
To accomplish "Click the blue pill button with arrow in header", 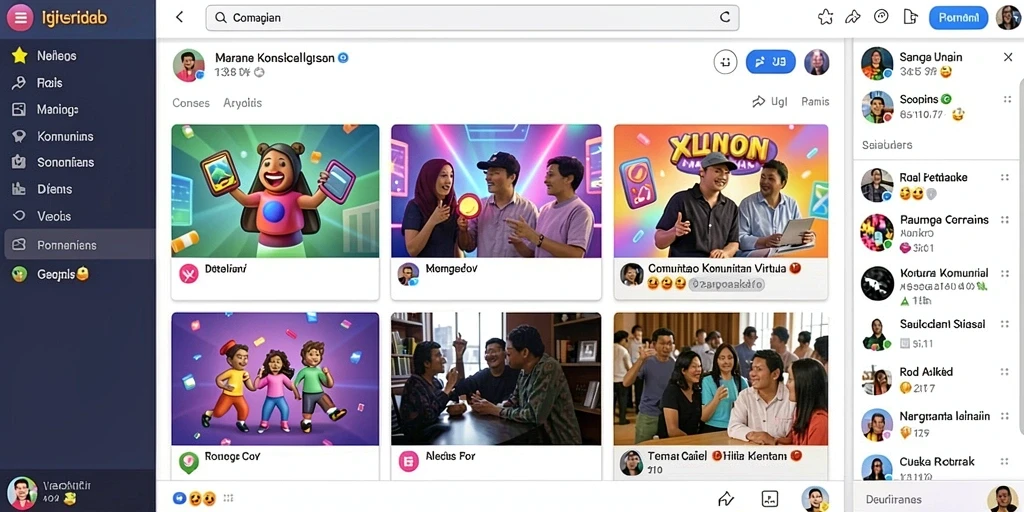I will [771, 62].
